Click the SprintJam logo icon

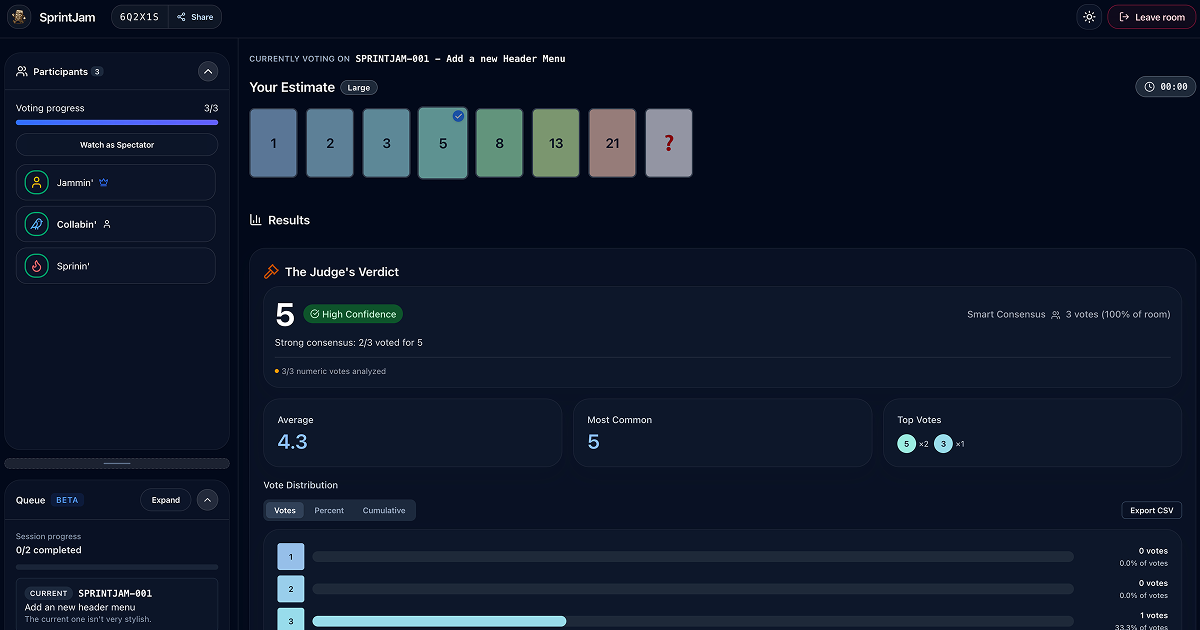click(x=19, y=17)
